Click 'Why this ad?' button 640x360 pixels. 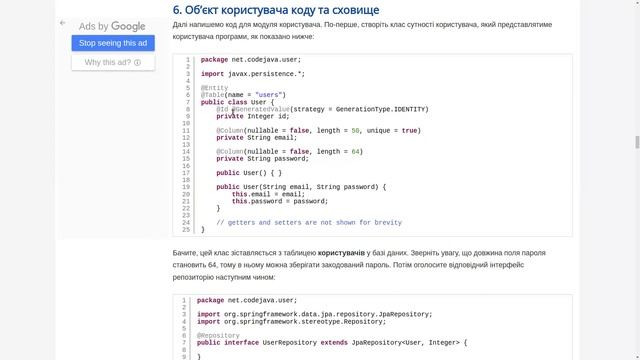tap(113, 62)
